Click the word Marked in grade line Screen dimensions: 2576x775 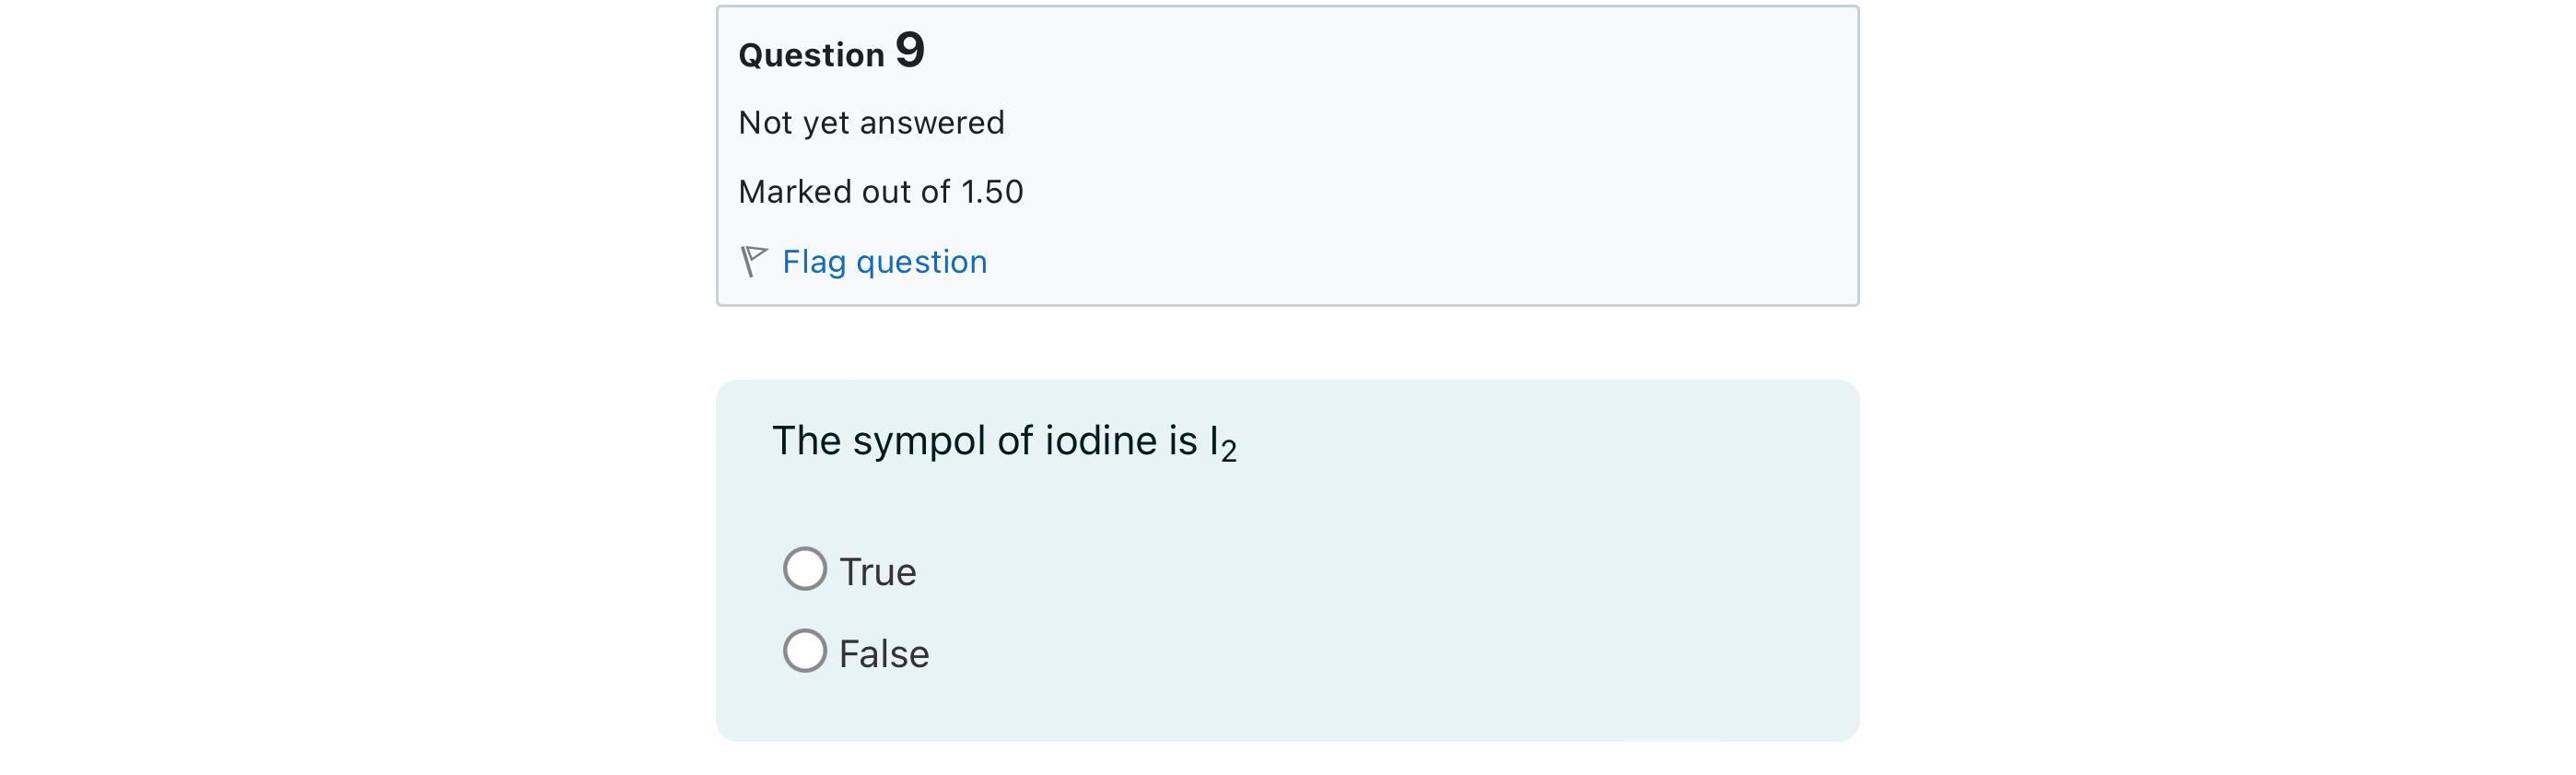click(x=795, y=192)
